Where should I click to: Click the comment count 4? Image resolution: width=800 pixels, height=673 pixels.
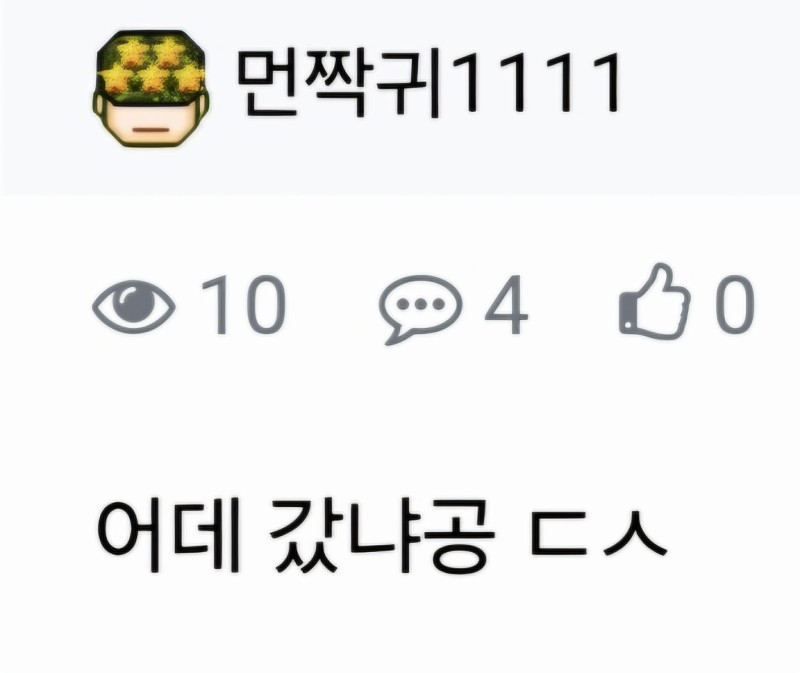coord(506,305)
